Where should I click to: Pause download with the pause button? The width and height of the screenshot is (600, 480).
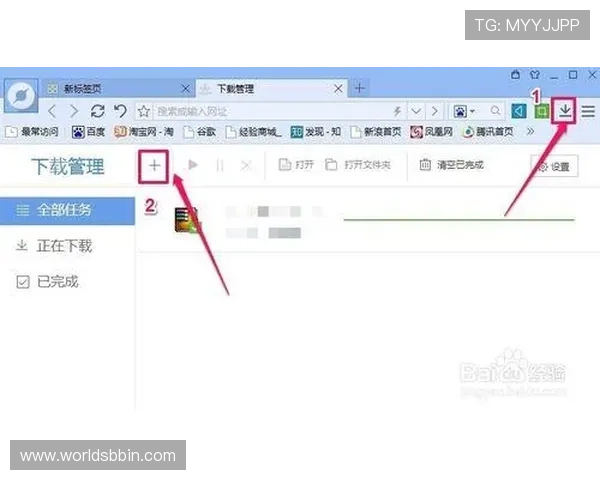click(220, 166)
